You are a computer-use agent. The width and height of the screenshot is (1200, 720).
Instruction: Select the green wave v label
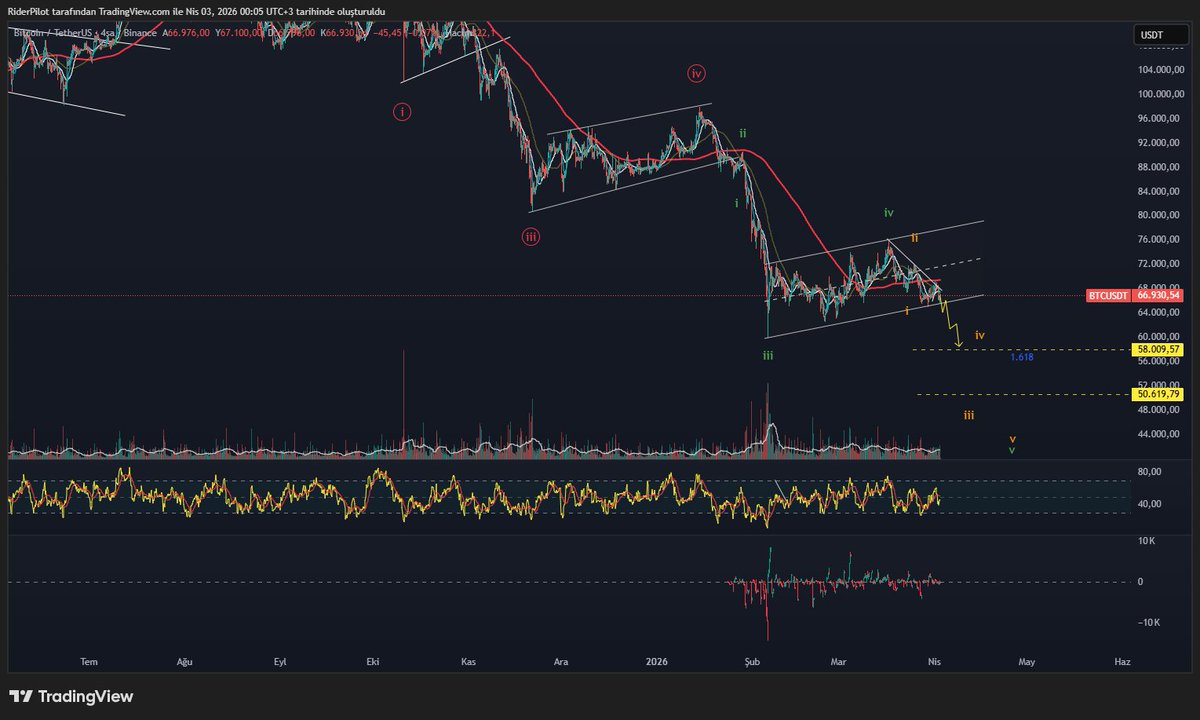coord(1012,450)
